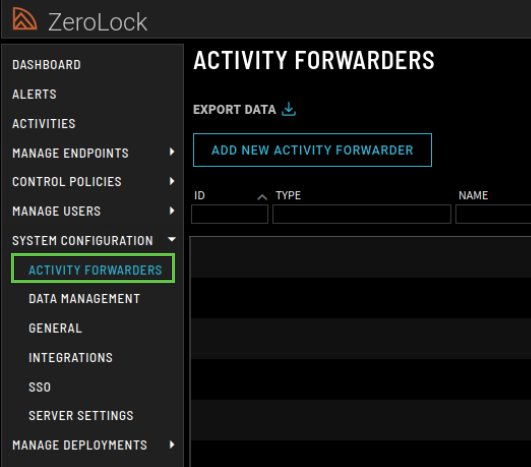531x467 pixels.
Task: Open the SSO configuration page
Action: 40,387
